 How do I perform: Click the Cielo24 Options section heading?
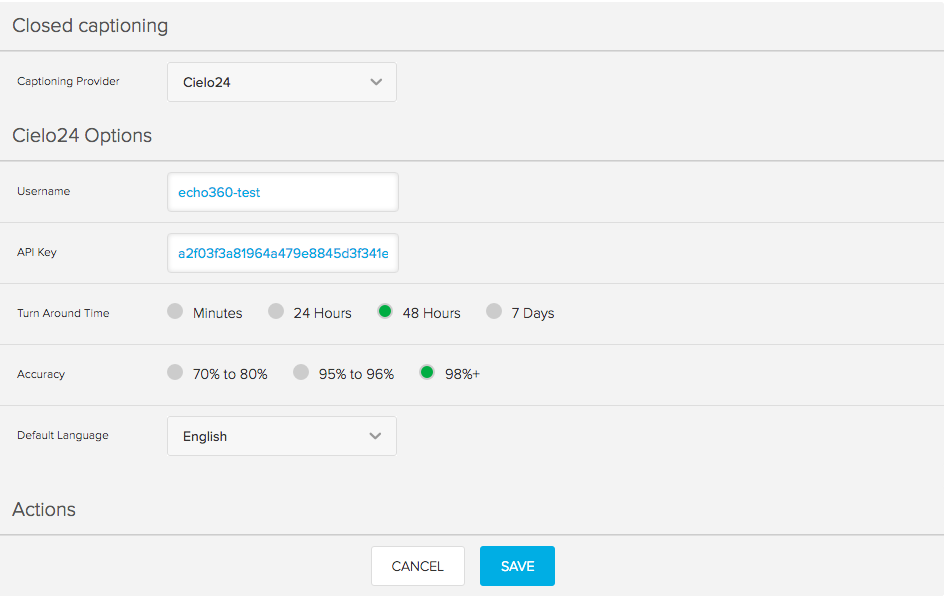[82, 136]
